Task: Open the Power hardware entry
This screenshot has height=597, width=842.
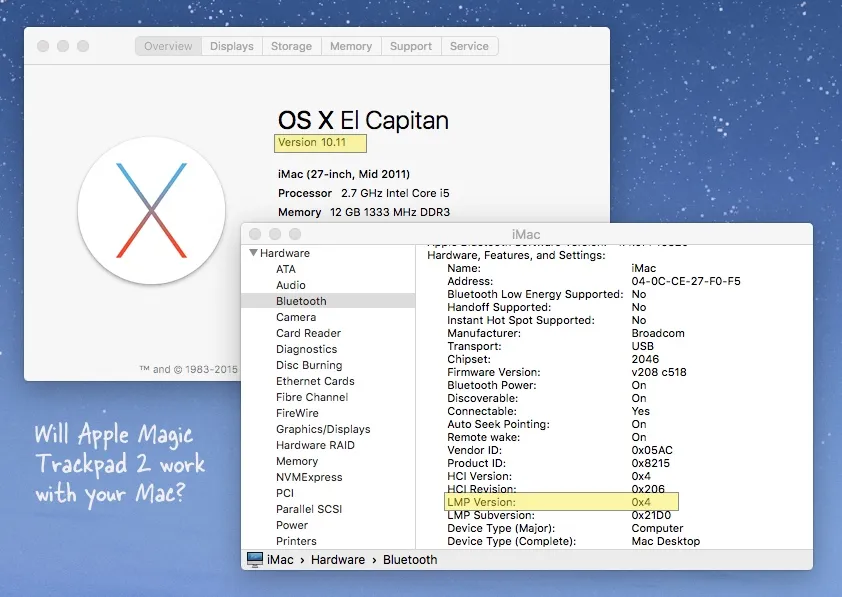Action: pos(291,525)
